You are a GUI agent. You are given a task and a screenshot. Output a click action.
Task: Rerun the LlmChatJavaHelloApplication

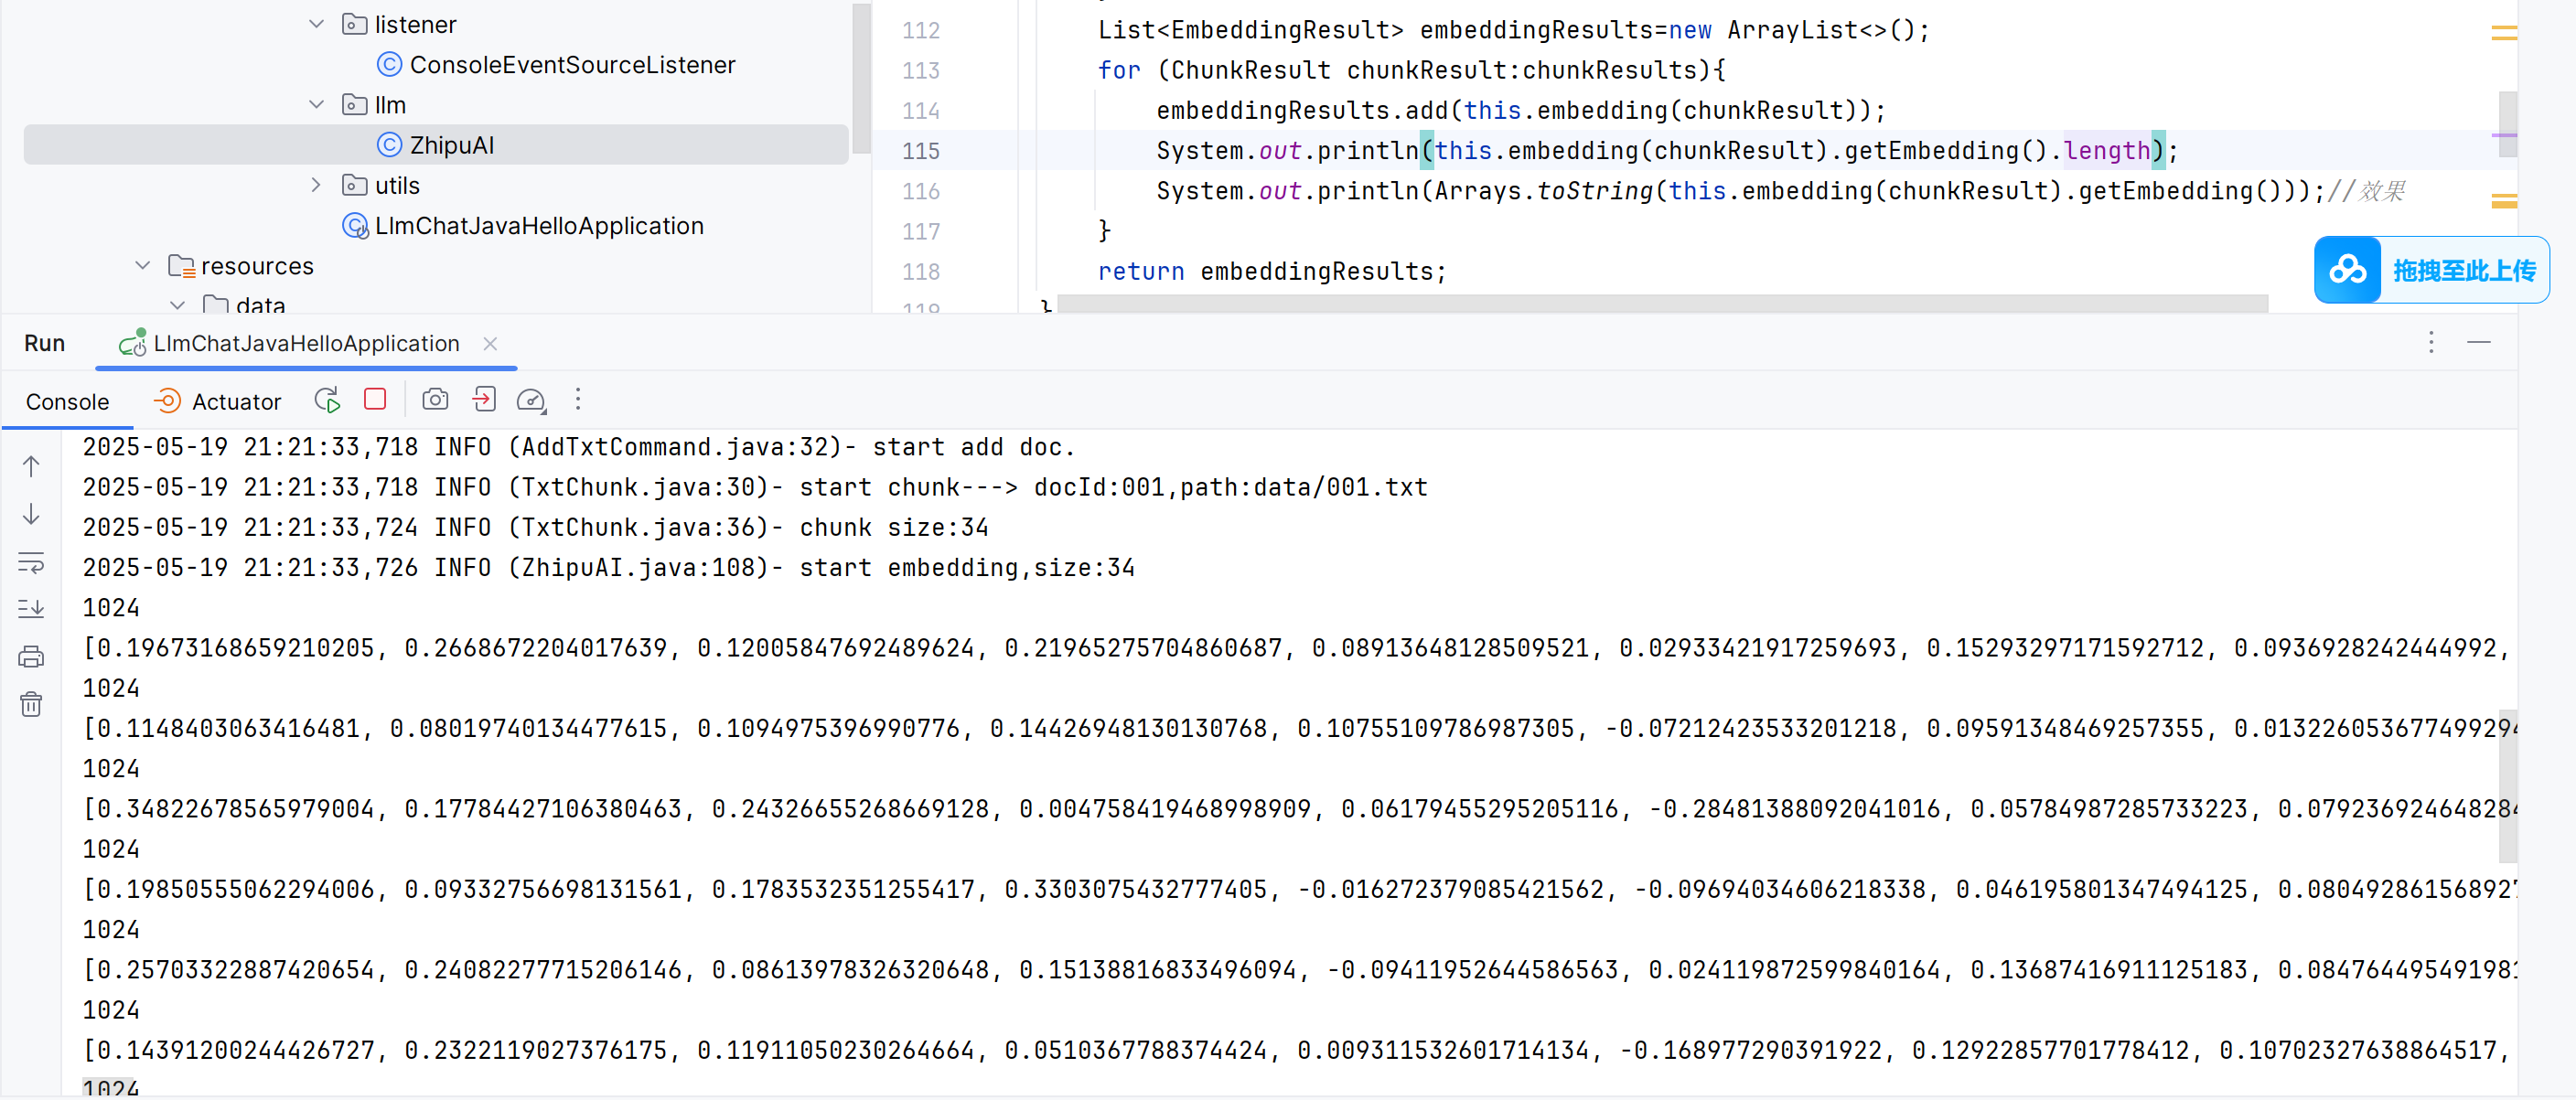pos(327,400)
